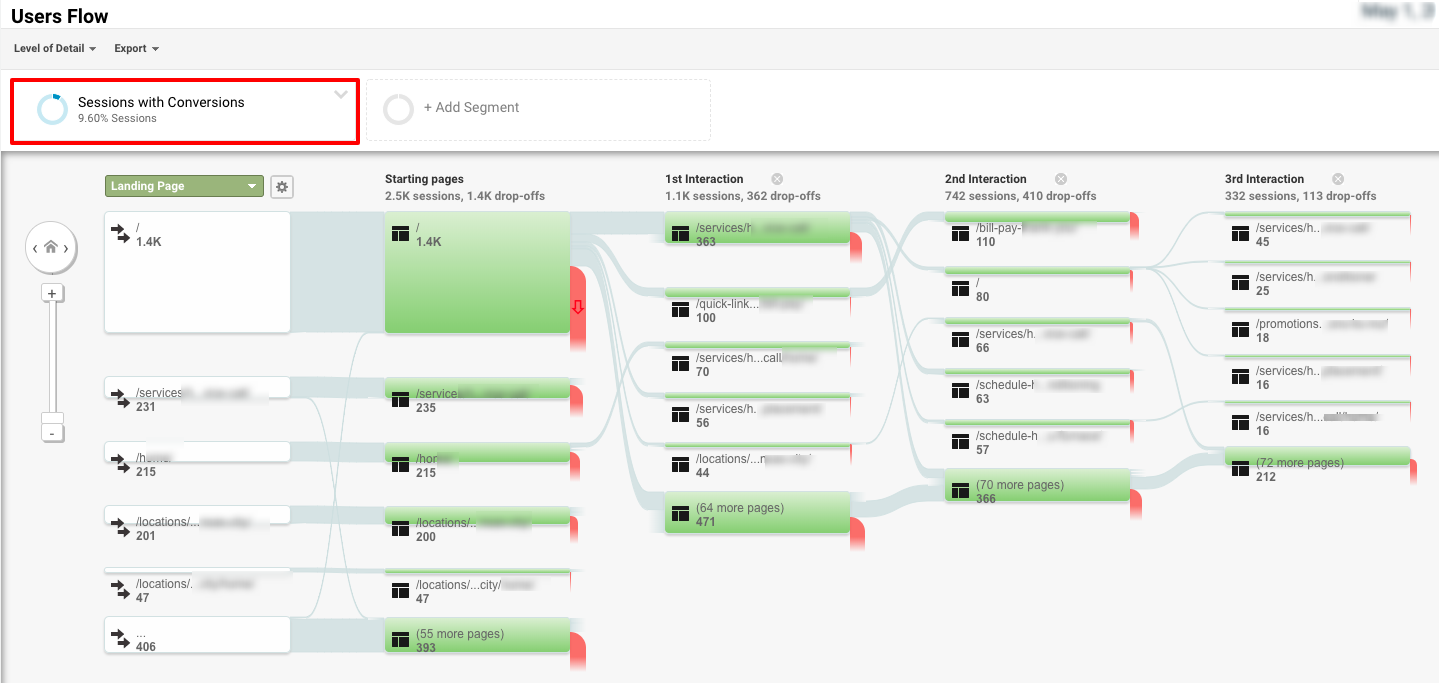The width and height of the screenshot is (1439, 683).
Task: Click the home icon in flow navigation control
Action: pyautogui.click(x=51, y=247)
